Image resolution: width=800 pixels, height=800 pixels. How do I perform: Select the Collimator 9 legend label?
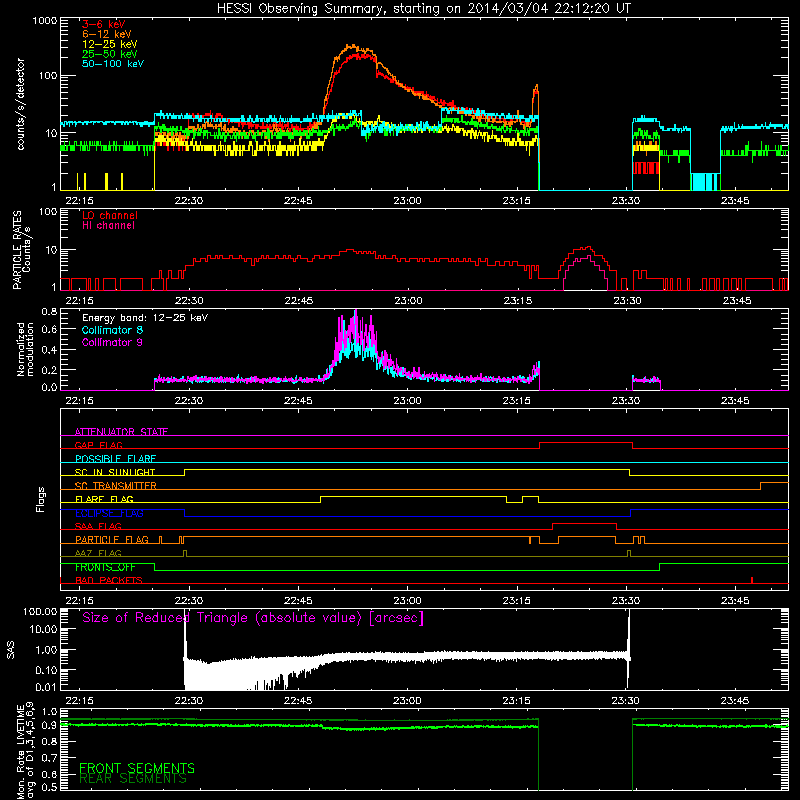[112, 342]
